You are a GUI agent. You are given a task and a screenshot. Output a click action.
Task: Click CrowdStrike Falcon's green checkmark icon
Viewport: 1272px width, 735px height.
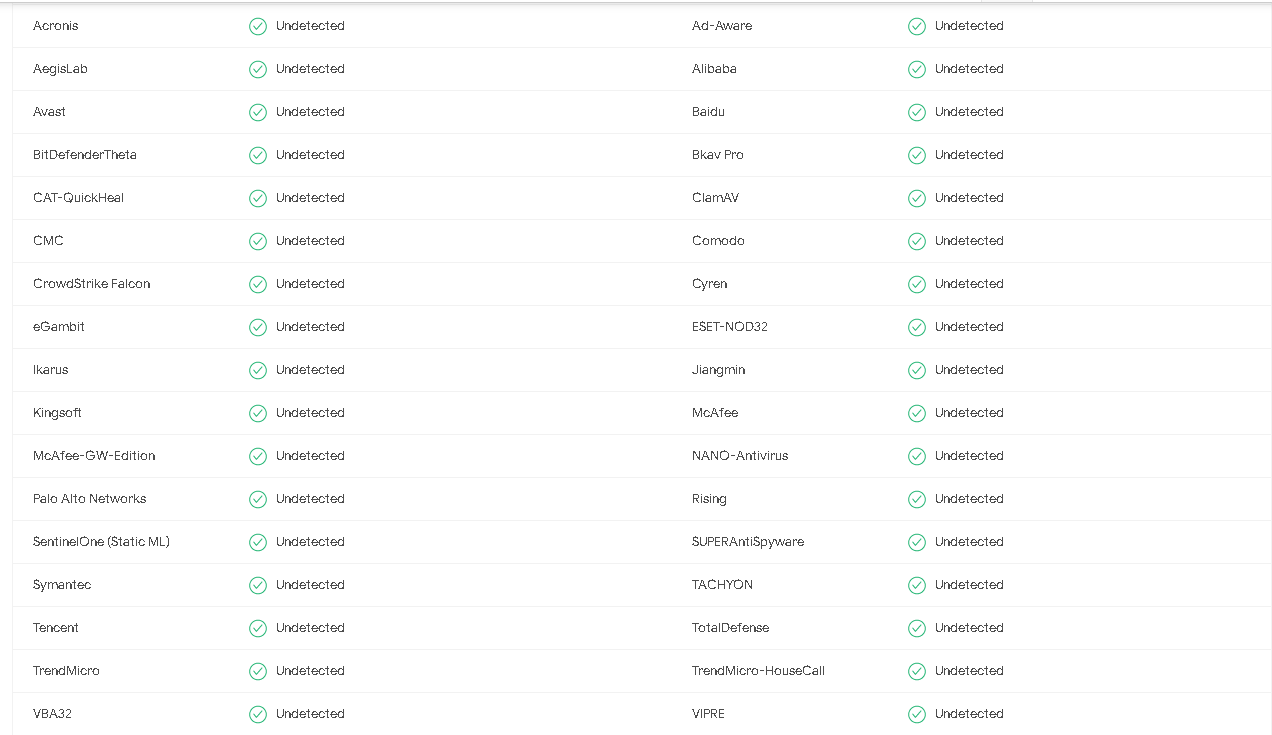pyautogui.click(x=258, y=284)
